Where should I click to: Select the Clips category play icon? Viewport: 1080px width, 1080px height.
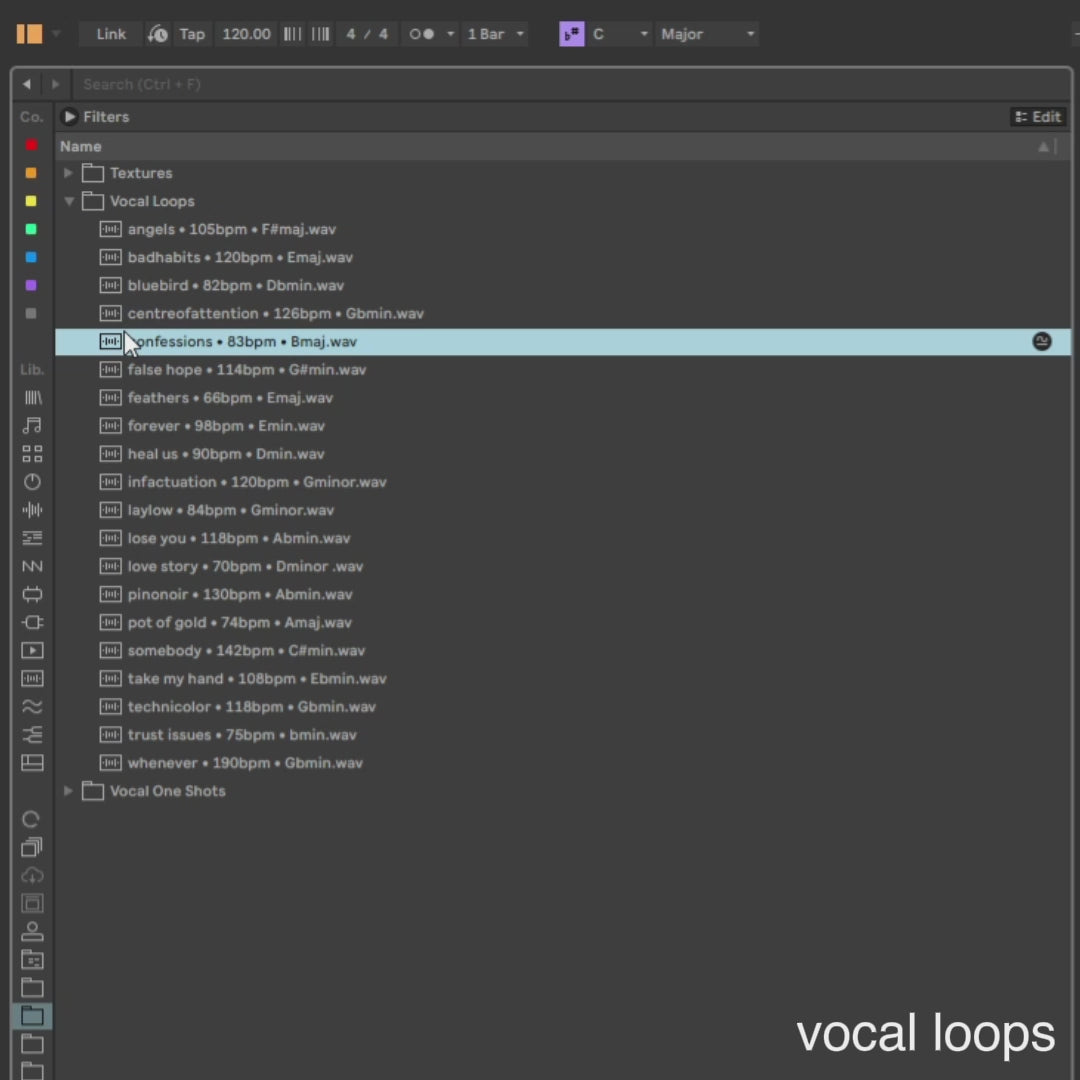[32, 650]
